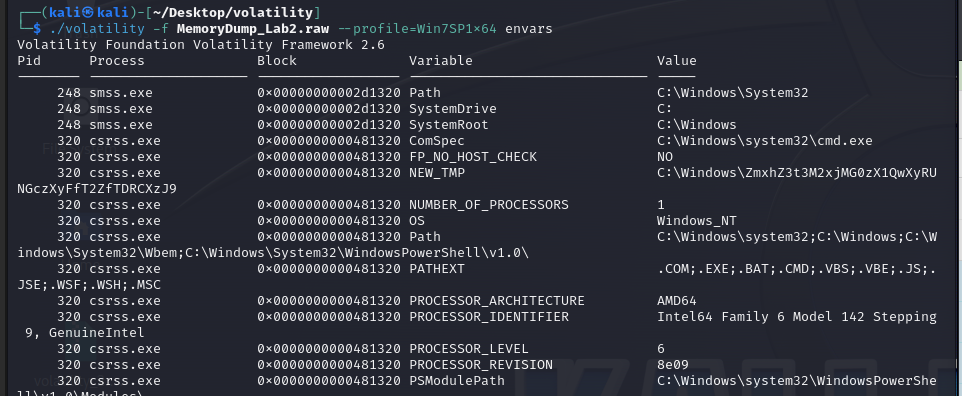Image resolution: width=962 pixels, height=396 pixels.
Task: Click the --profile=Win7SP1x64 argument
Action: pos(417,29)
